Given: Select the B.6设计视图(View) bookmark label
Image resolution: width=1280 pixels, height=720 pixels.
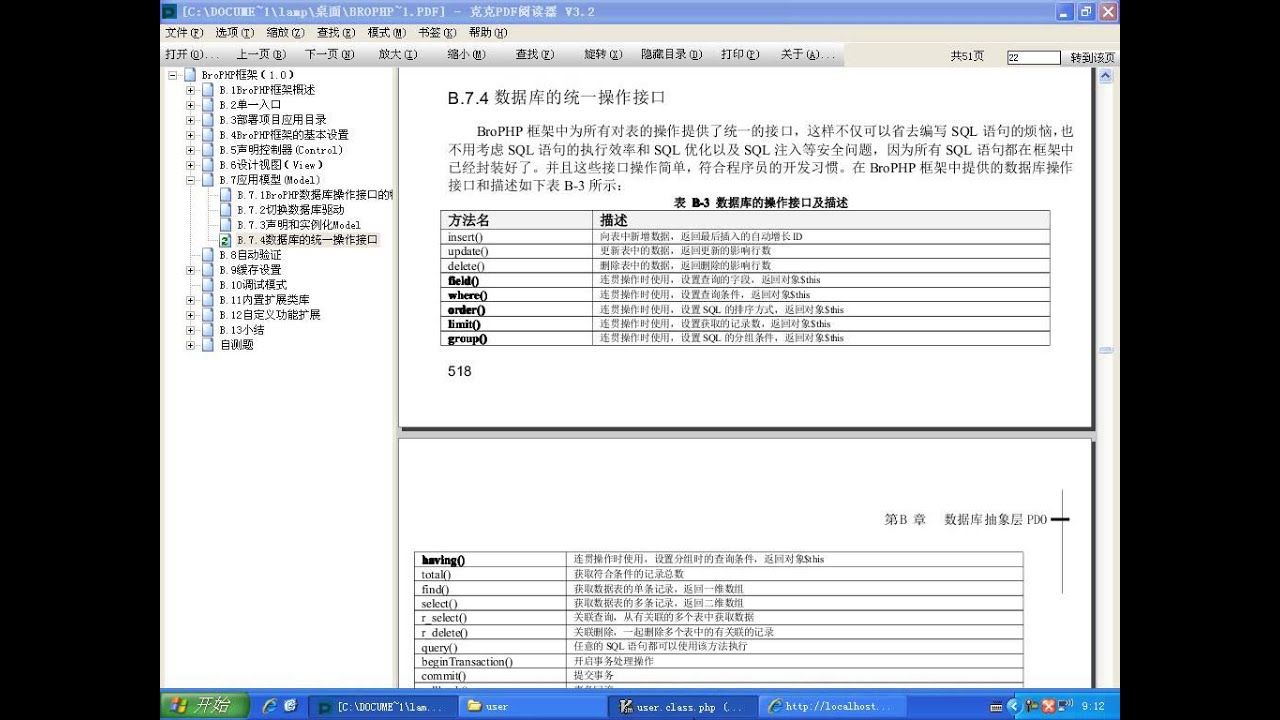Looking at the screenshot, I should 271,165.
